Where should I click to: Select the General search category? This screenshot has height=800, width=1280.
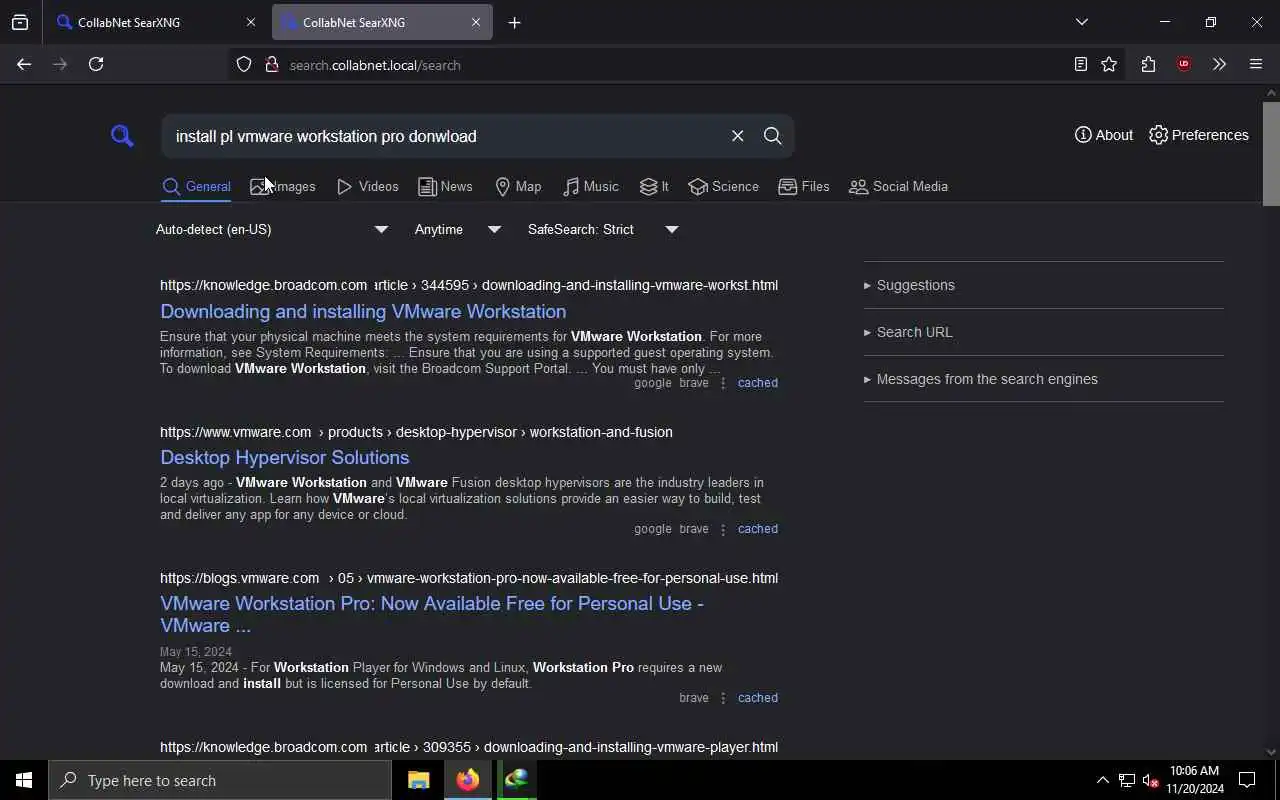(196, 186)
